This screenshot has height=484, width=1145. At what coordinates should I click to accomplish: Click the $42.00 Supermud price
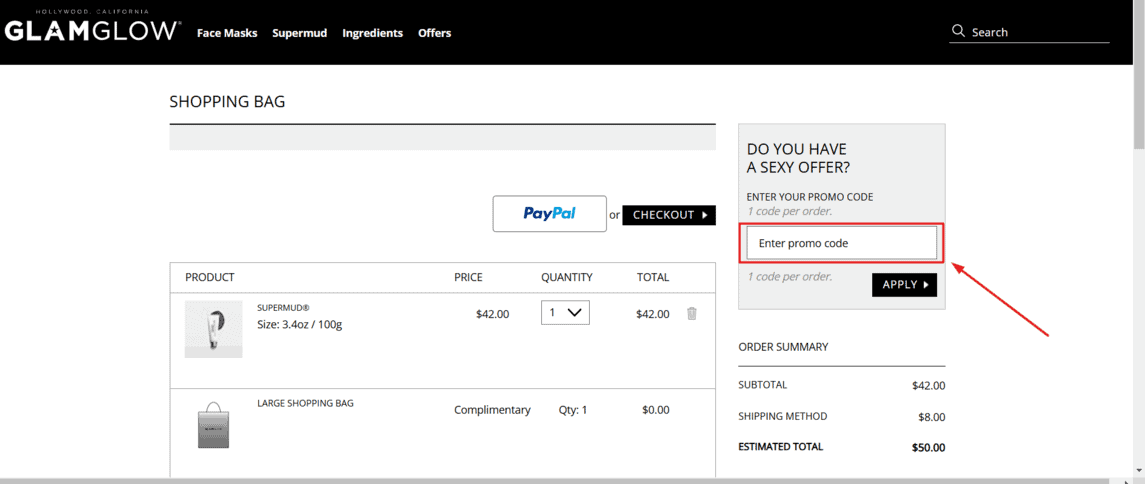click(x=492, y=314)
